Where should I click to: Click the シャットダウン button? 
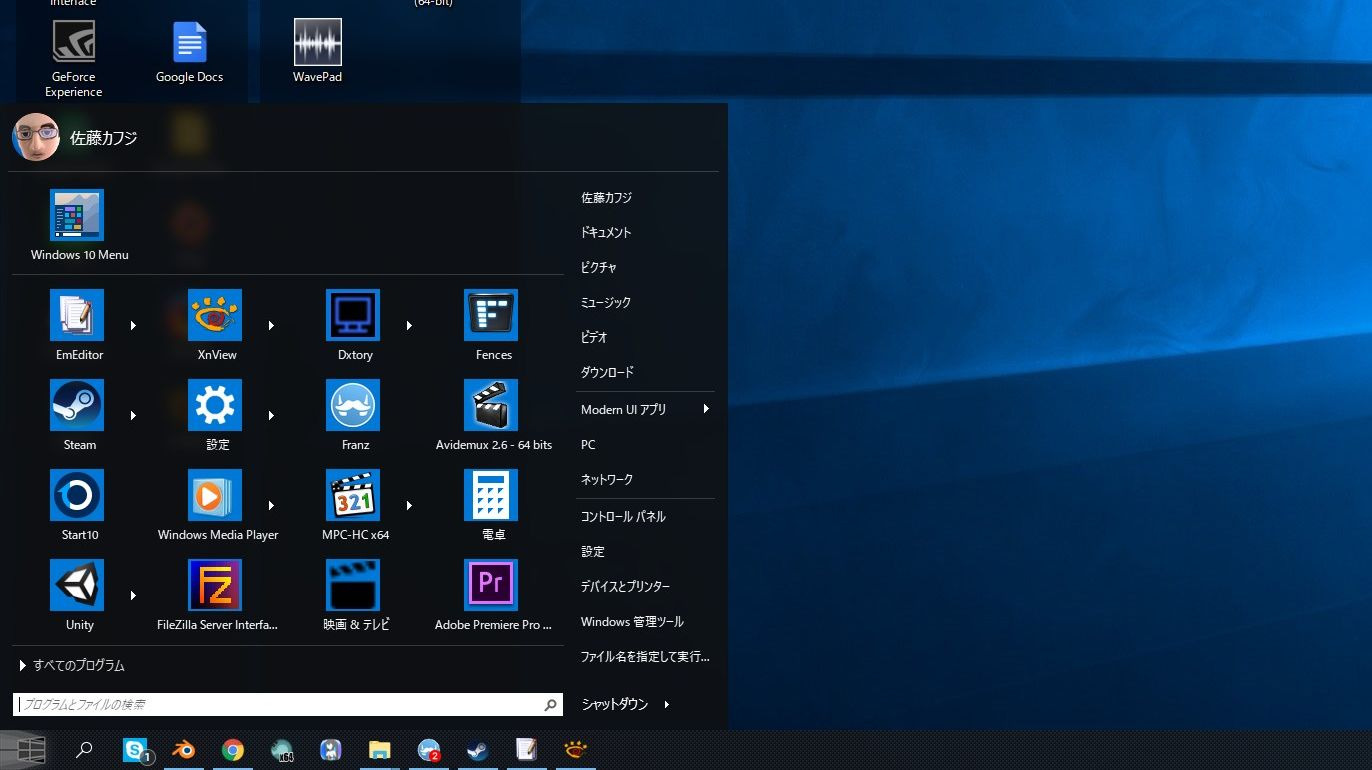[x=614, y=704]
